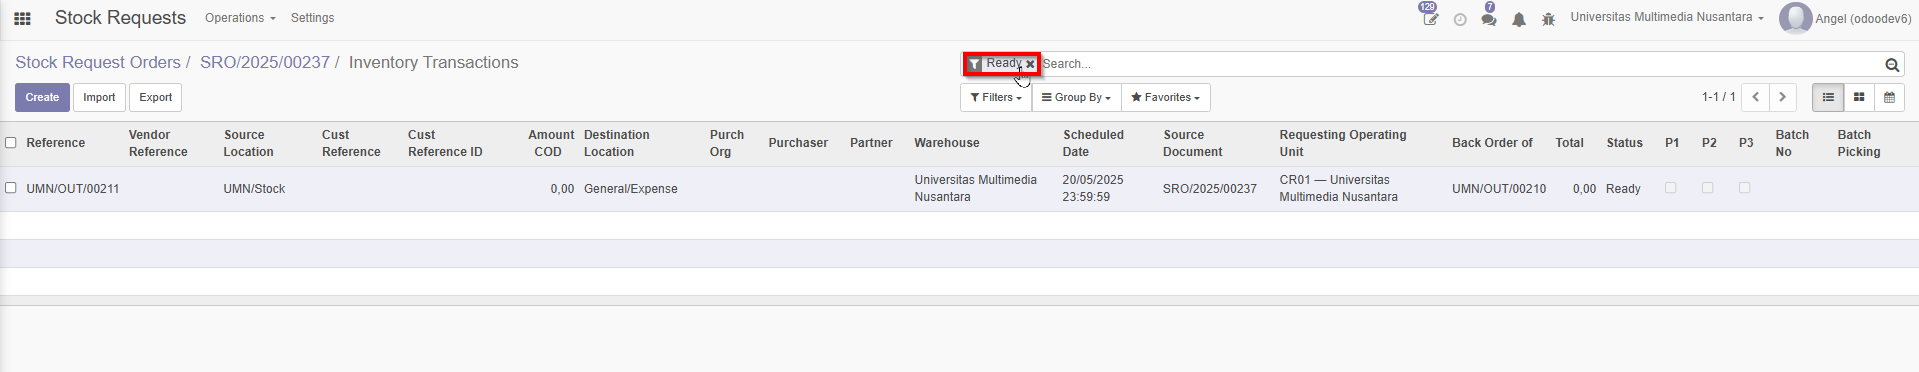Viewport: 1919px width, 372px height.
Task: Open the apps grid menu icon
Action: click(22, 18)
